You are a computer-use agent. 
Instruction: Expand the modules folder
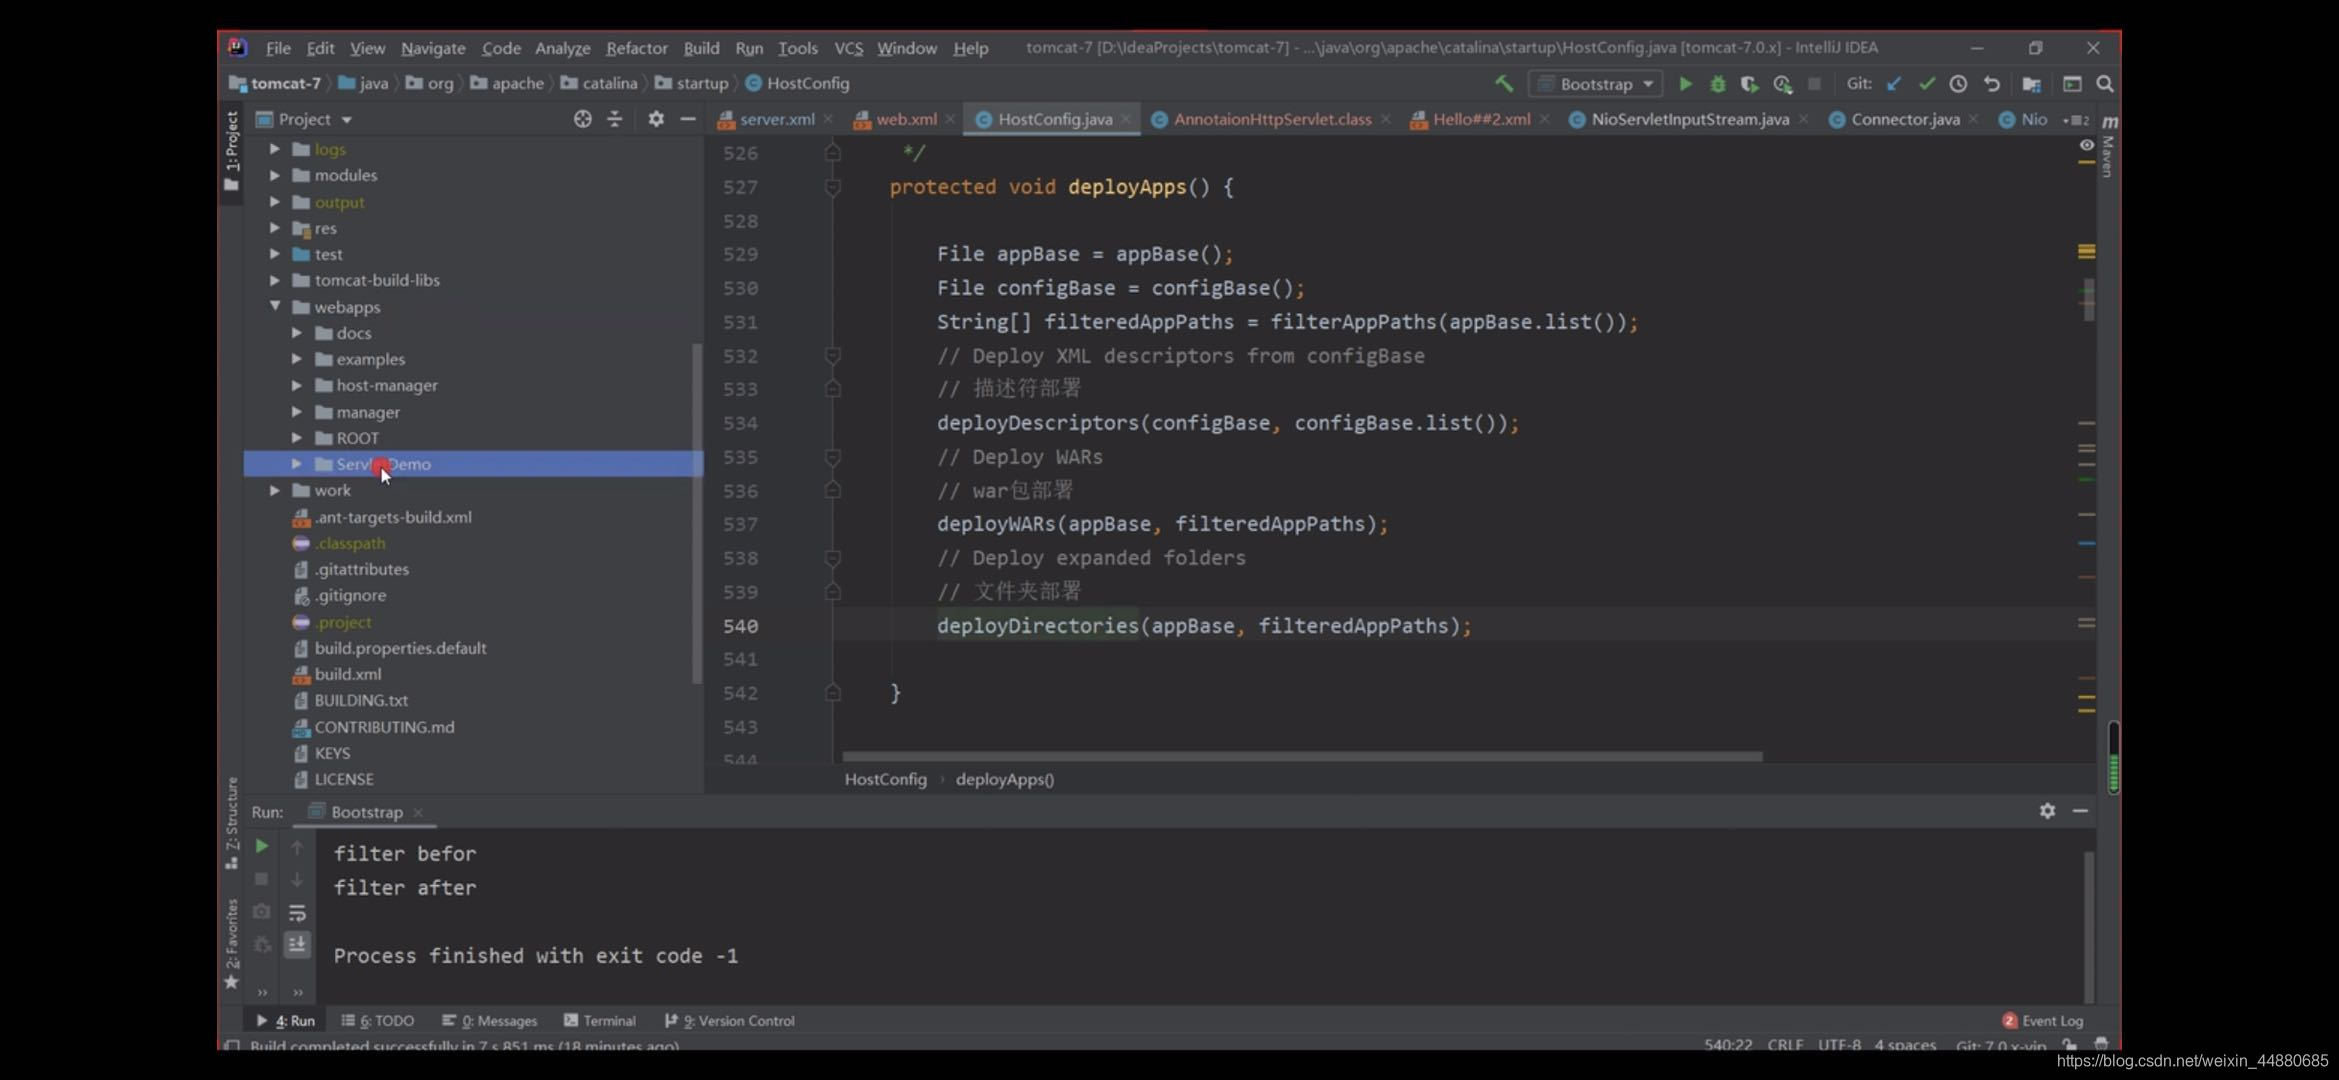(x=274, y=175)
